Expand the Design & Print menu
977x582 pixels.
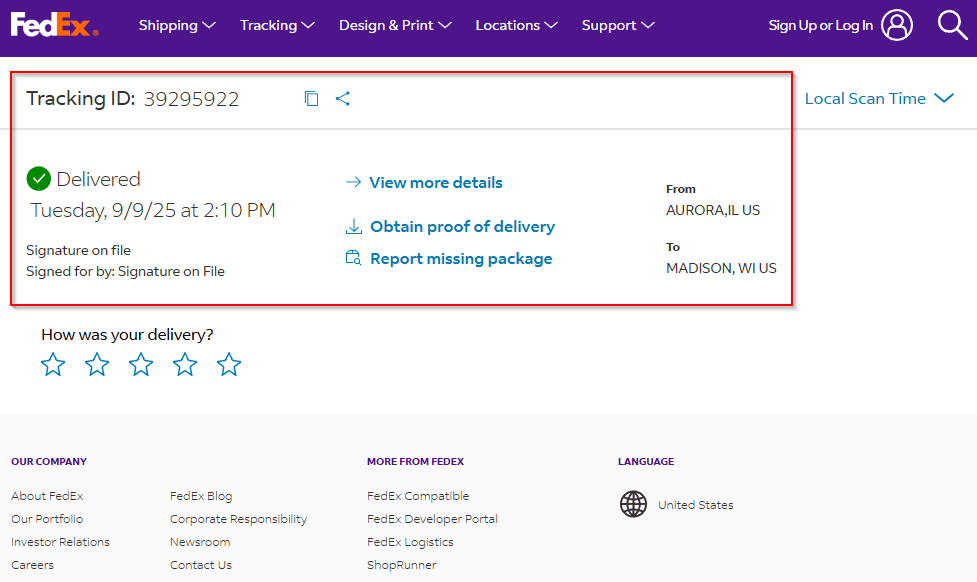pyautogui.click(x=395, y=26)
